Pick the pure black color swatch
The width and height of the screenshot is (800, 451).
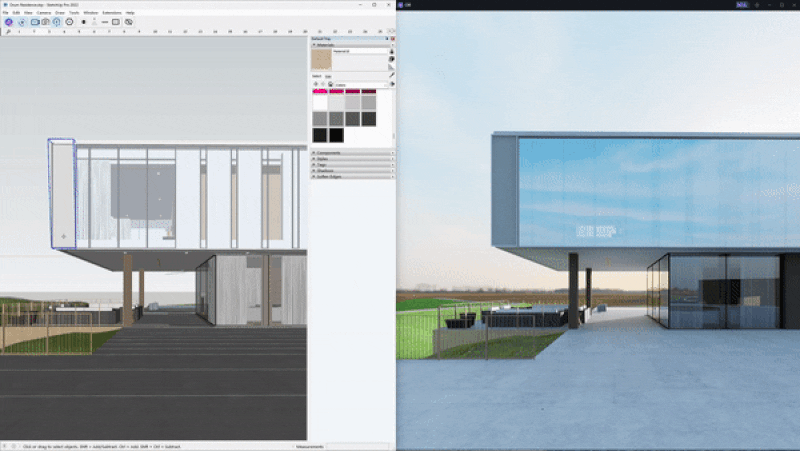(336, 135)
